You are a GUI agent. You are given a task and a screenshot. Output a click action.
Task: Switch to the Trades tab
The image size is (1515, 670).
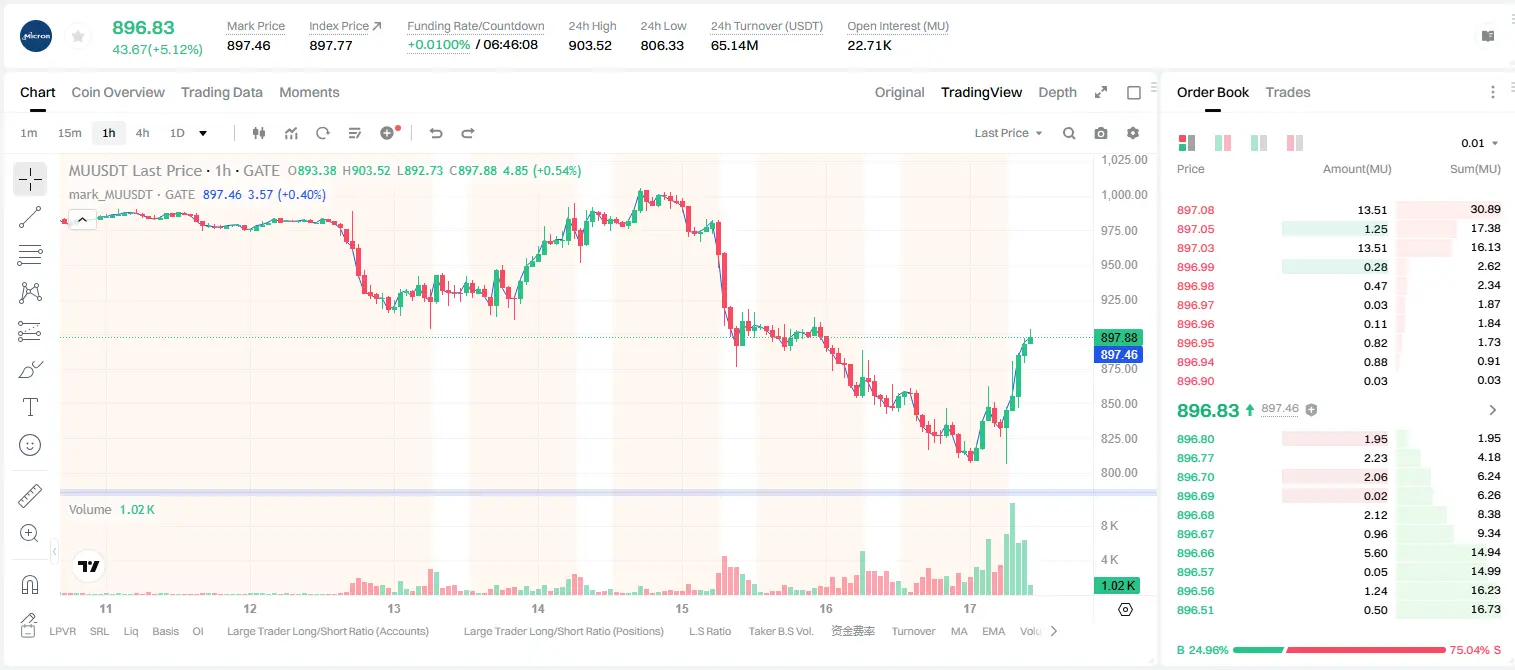coord(1288,92)
